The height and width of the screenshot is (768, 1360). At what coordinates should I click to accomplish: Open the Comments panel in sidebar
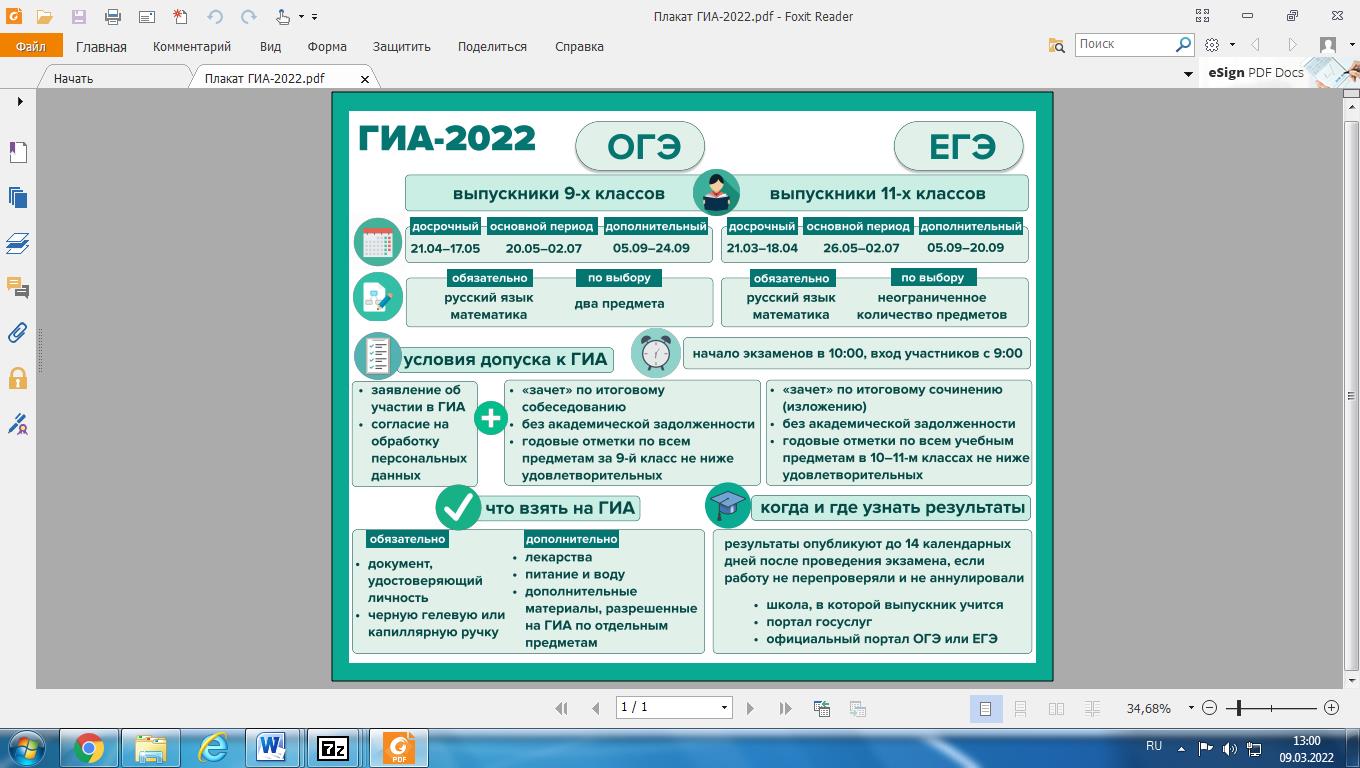coord(18,288)
